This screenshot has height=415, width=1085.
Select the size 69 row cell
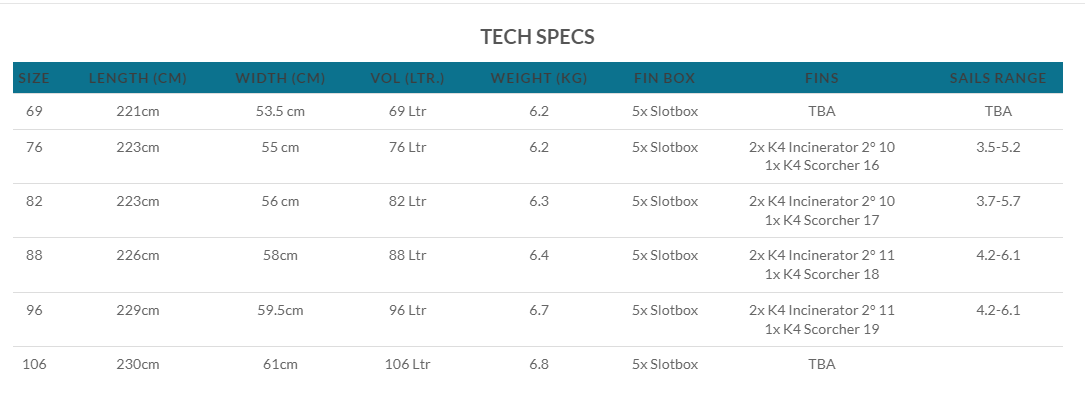tap(34, 111)
